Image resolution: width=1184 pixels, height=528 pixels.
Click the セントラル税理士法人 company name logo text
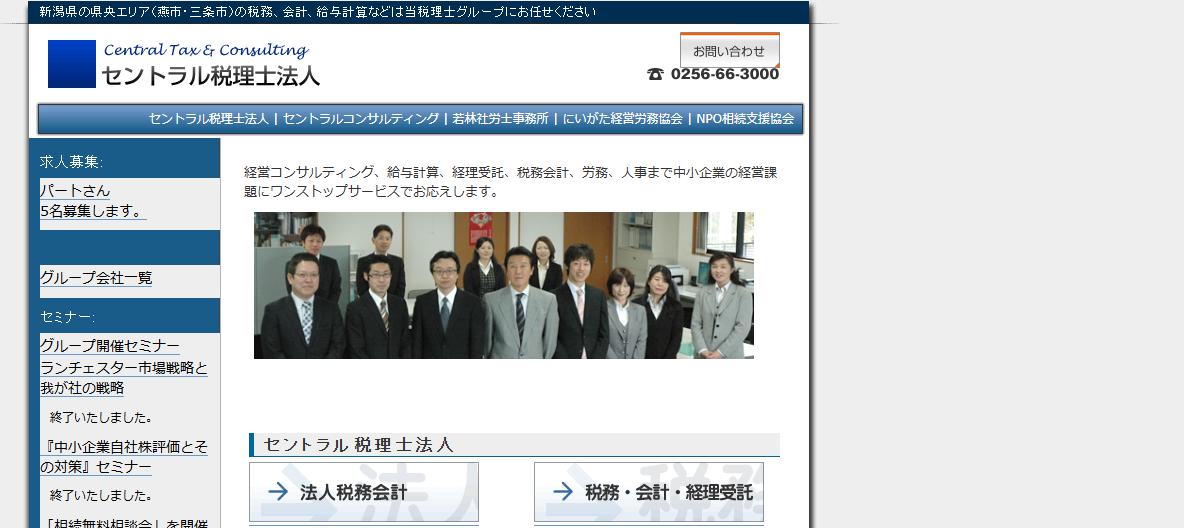(211, 76)
